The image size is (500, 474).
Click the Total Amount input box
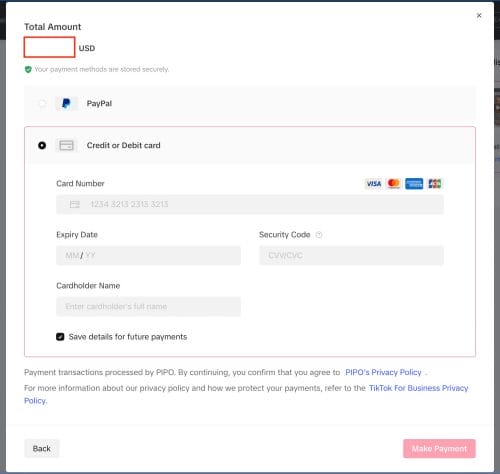[49, 47]
